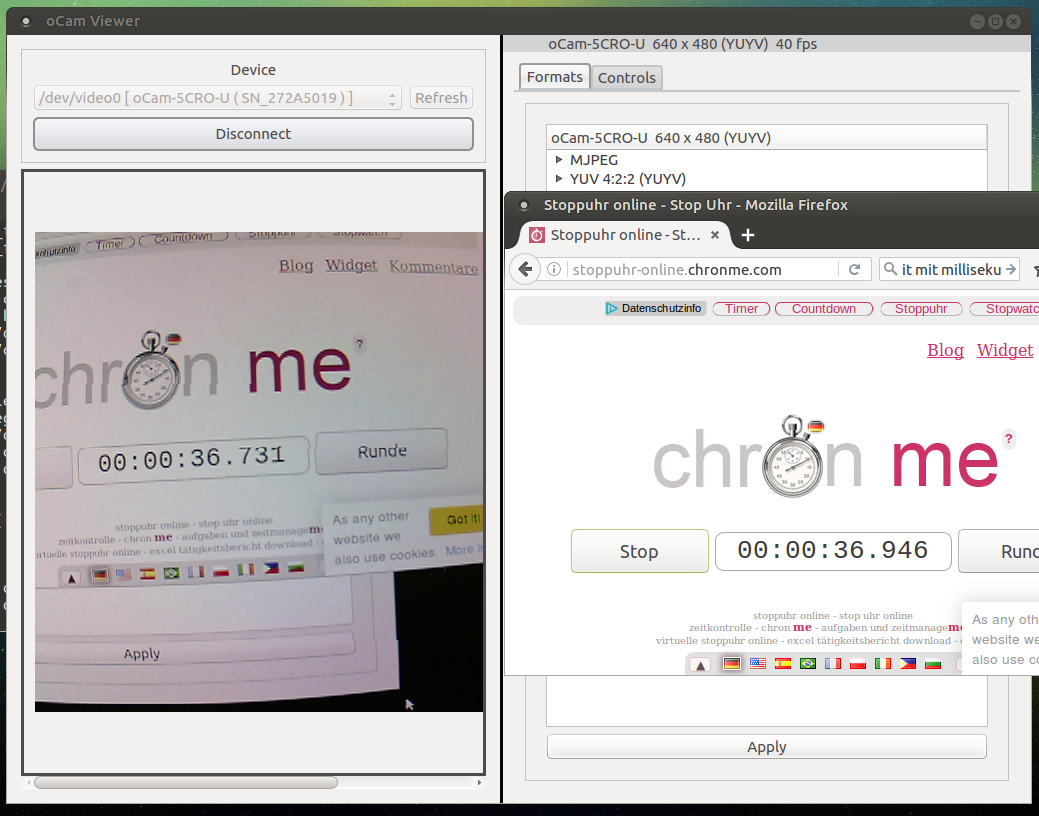Click the camera preview image

tap(259, 472)
